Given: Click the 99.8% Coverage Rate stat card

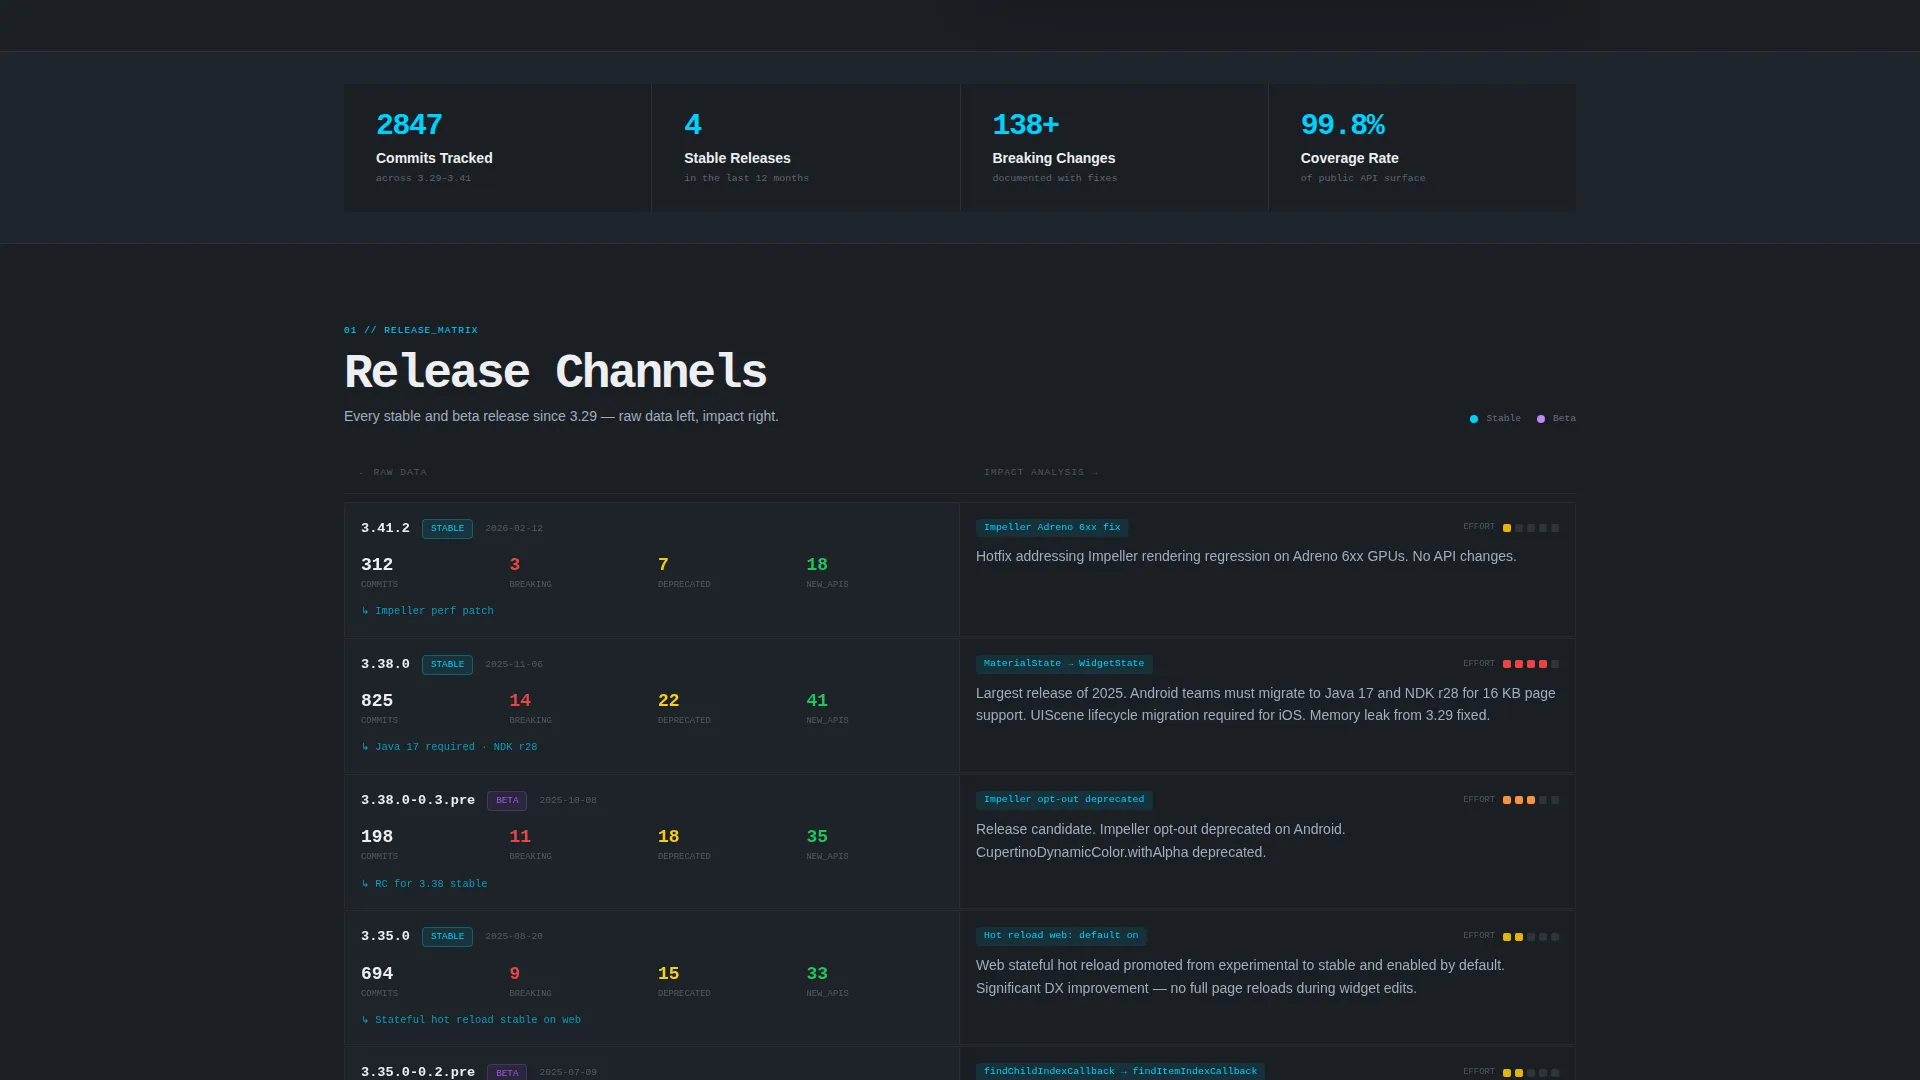Looking at the screenshot, I should [x=1422, y=148].
